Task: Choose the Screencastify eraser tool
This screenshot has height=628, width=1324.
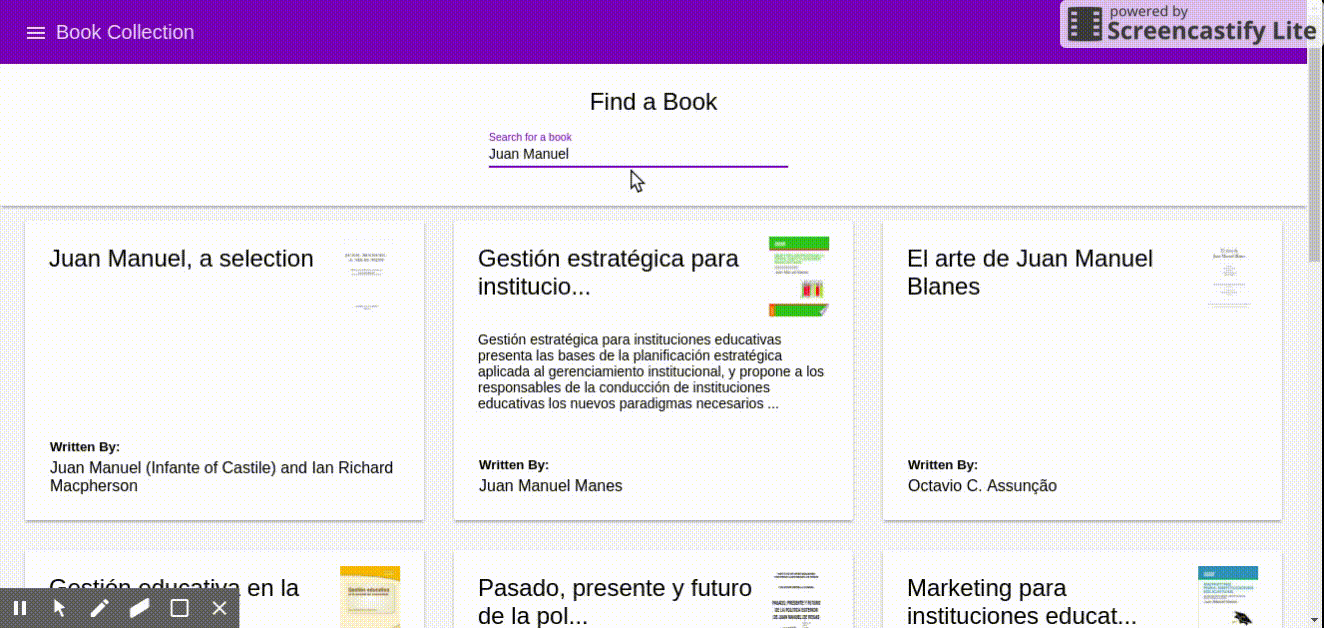Action: tap(140, 608)
